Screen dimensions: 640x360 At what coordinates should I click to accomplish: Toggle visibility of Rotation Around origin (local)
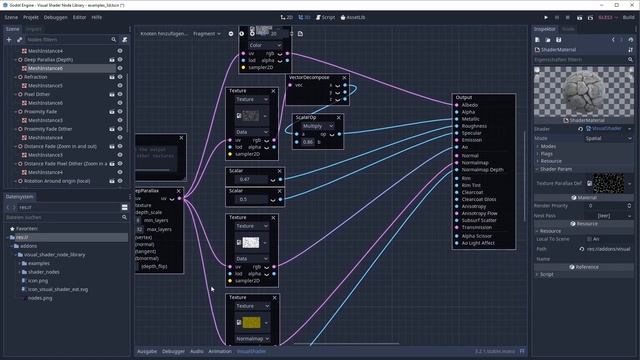[120, 181]
